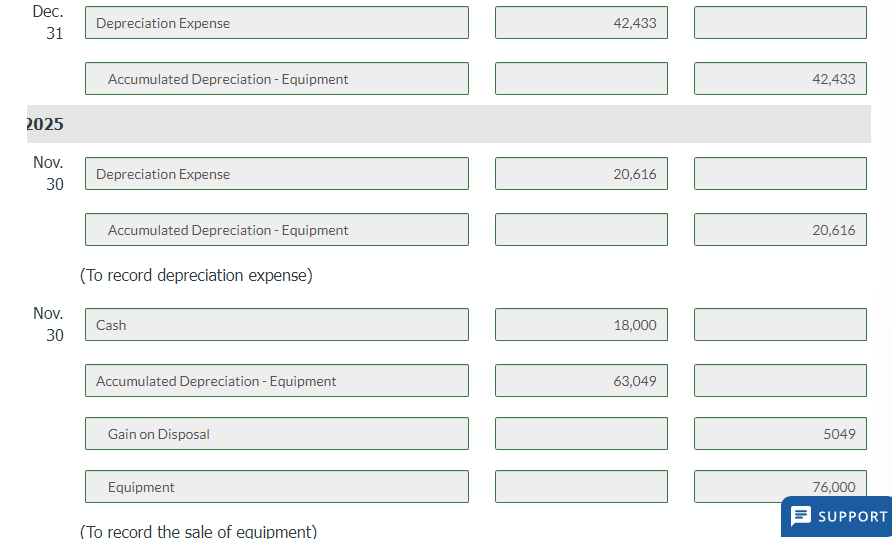Screen dimensions: 892x539
Task: Click empty credit field beside Nov. 30 Depreciation Expense
Action: (x=780, y=174)
